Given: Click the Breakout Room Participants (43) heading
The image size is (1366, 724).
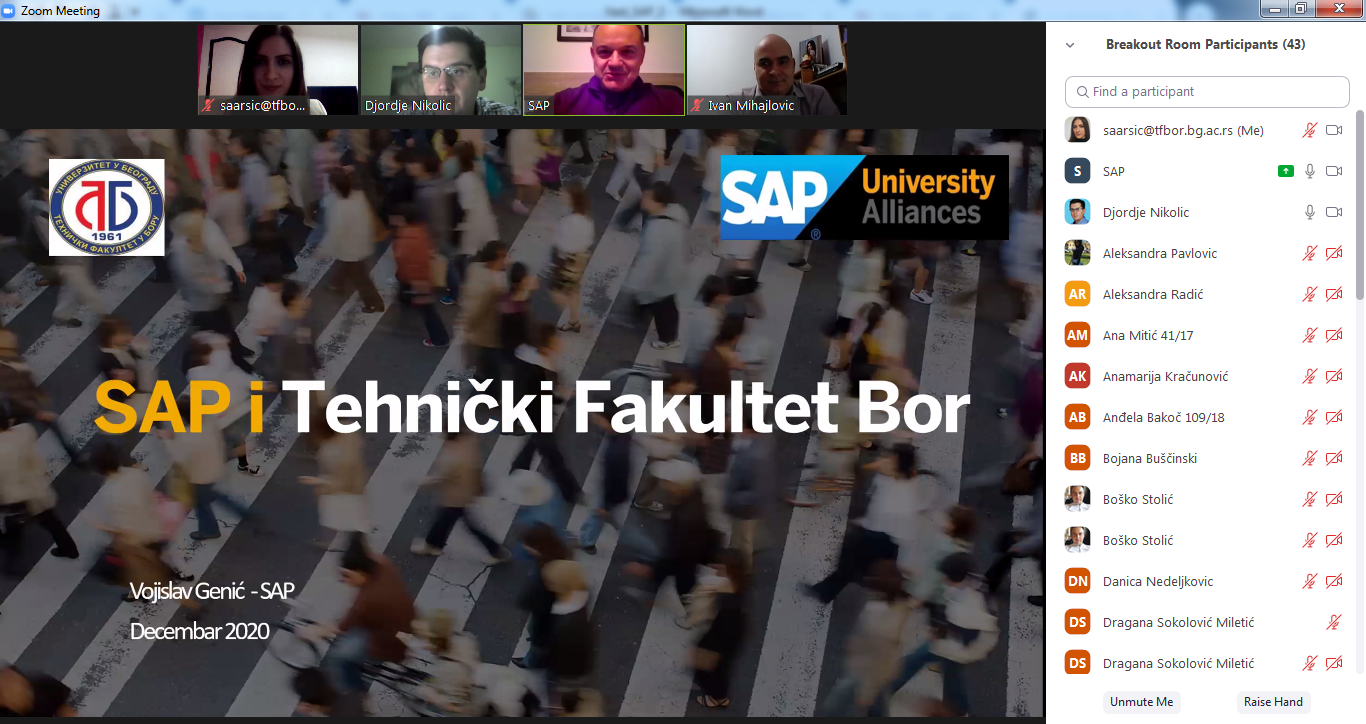Looking at the screenshot, I should coord(1205,45).
